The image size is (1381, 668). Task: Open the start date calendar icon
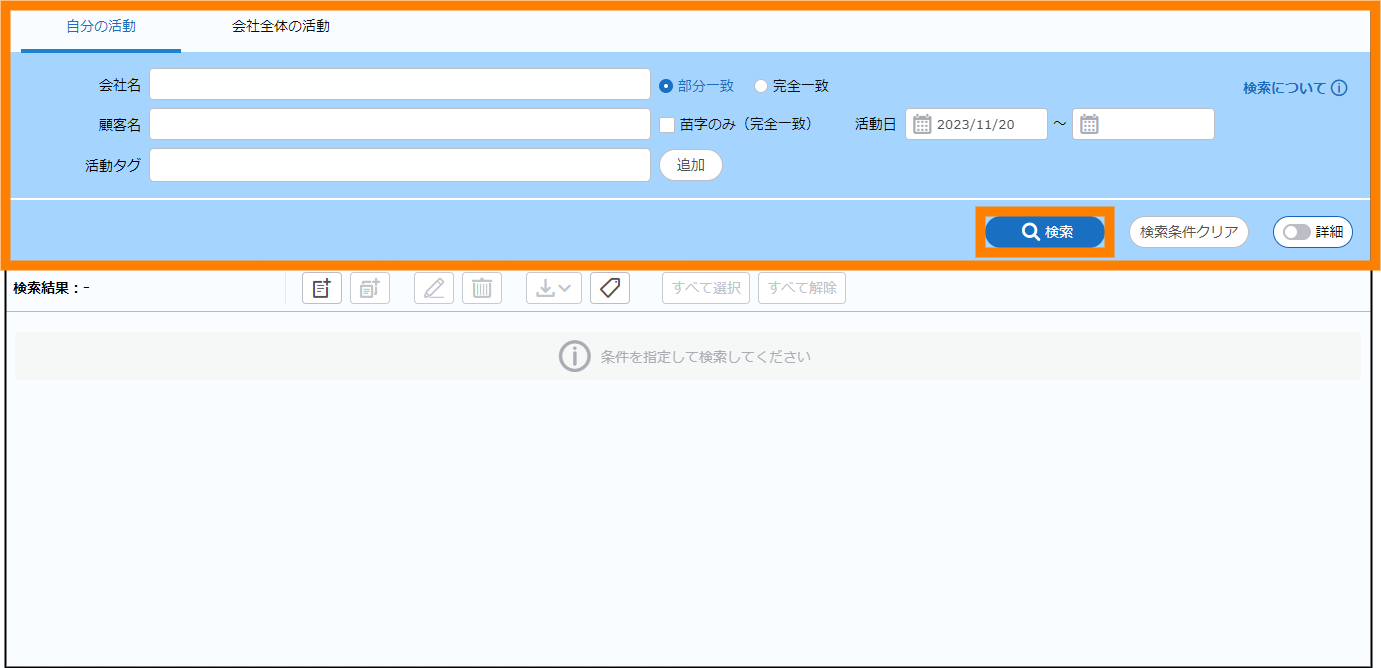point(922,125)
